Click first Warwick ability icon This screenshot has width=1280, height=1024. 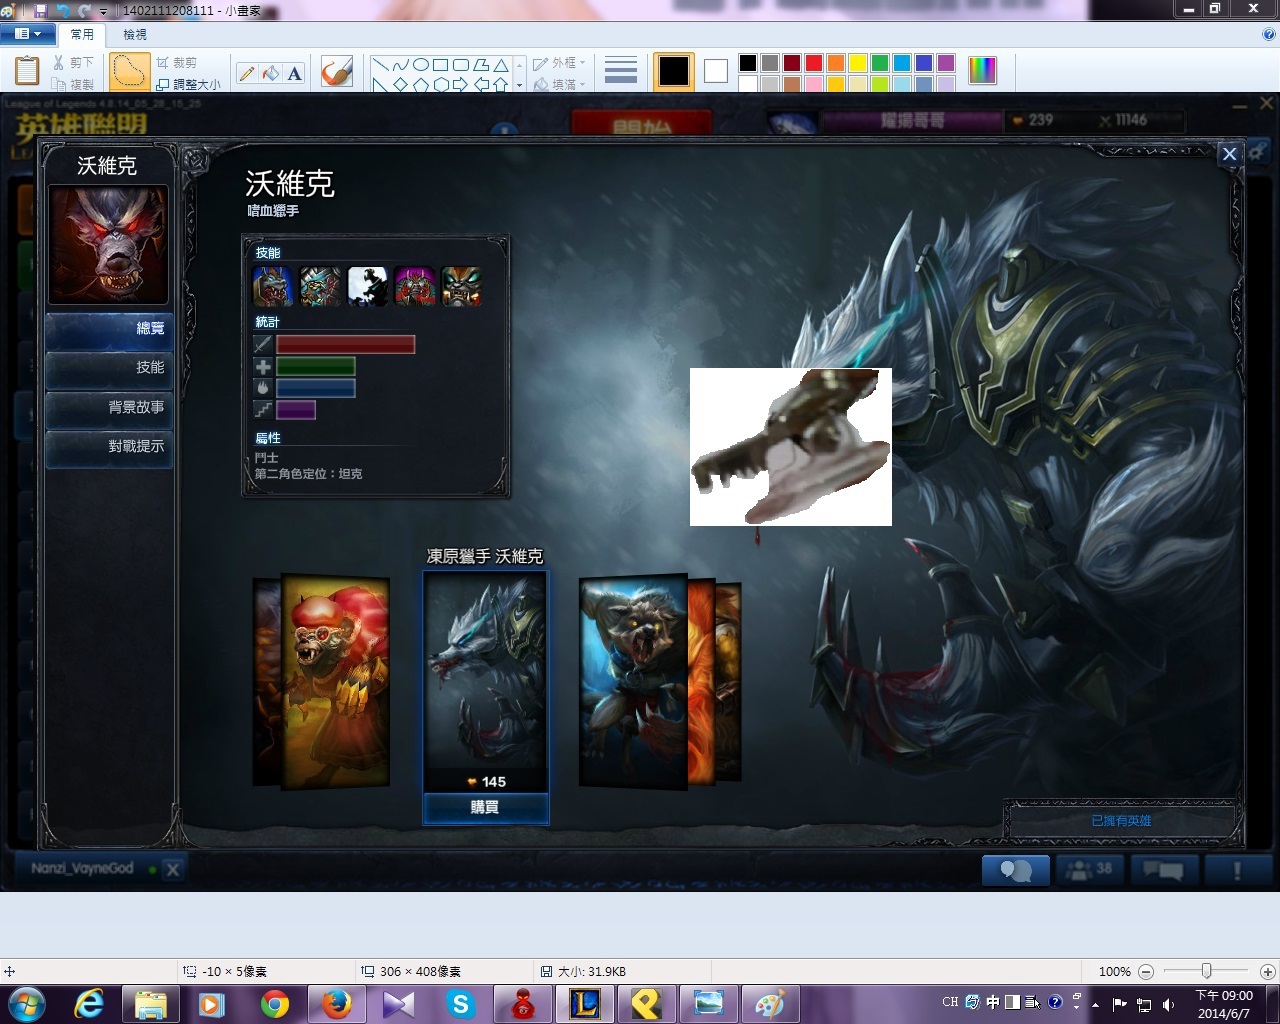coord(273,286)
